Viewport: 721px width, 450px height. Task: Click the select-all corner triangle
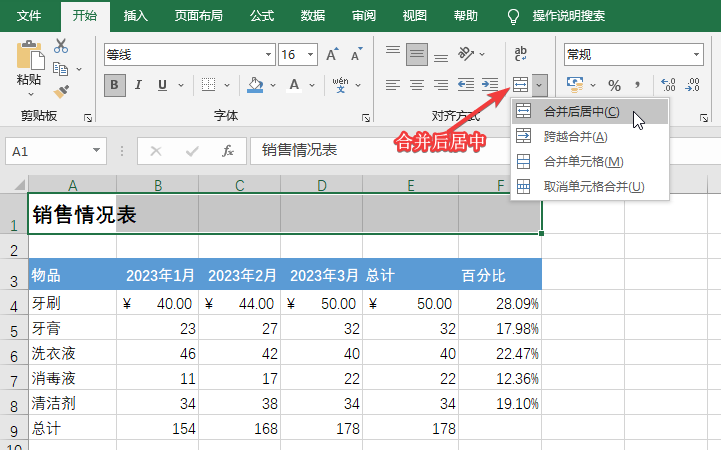[x=18, y=185]
